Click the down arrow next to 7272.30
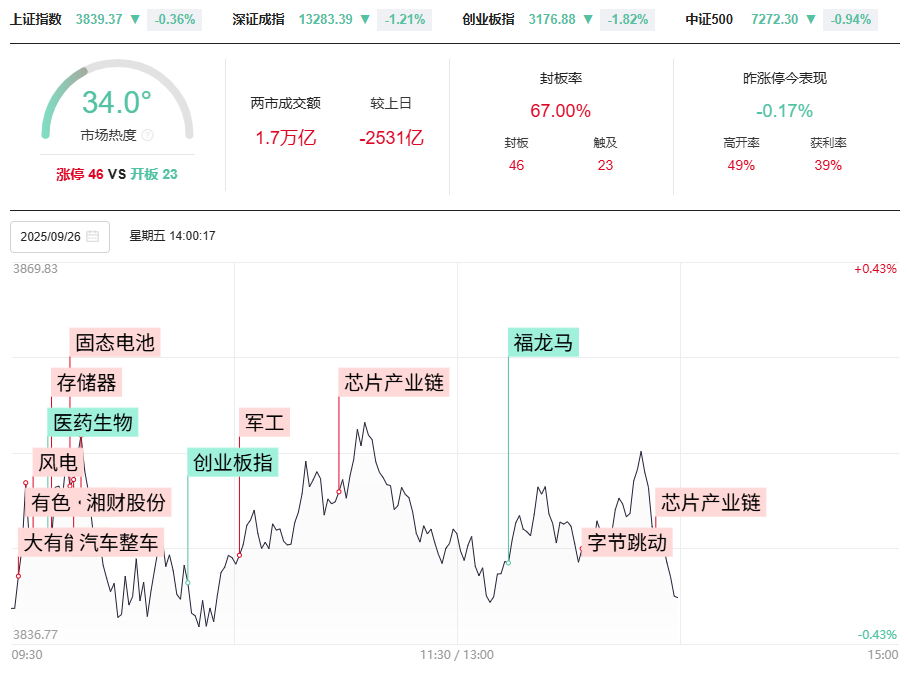Viewport: 908px width, 677px height. coord(811,19)
